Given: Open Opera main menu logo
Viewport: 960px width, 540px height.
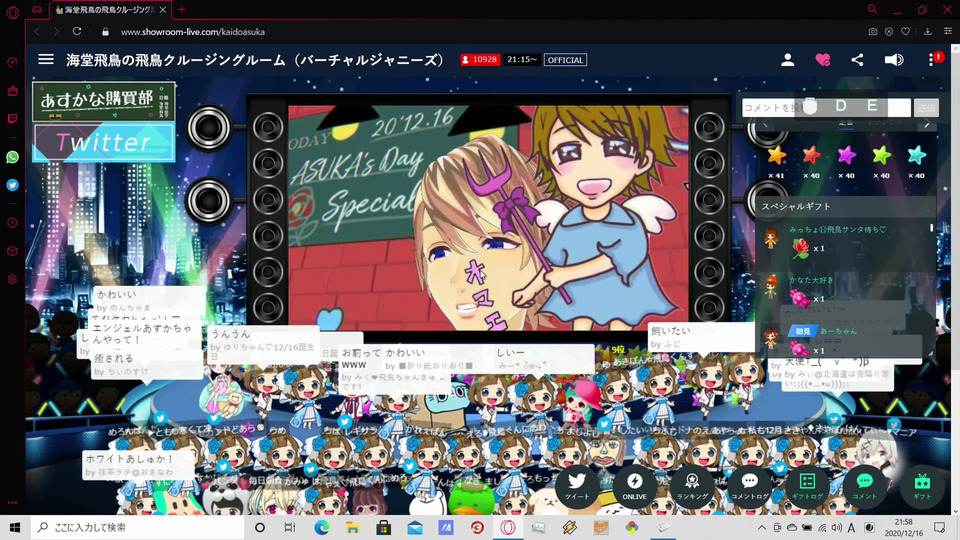Looking at the screenshot, I should tap(12, 12).
